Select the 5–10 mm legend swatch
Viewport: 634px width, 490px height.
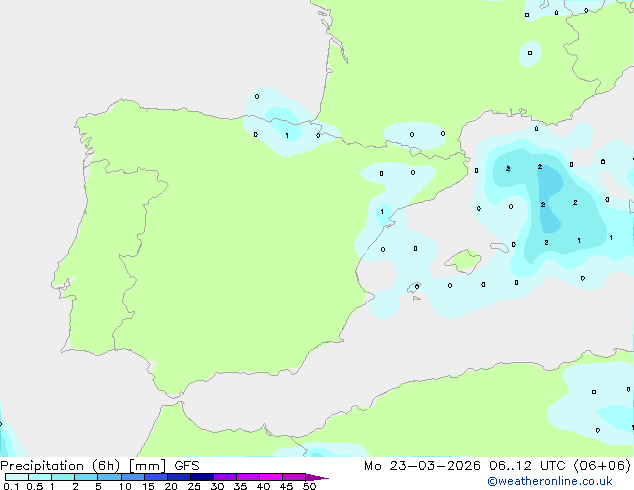(109, 477)
